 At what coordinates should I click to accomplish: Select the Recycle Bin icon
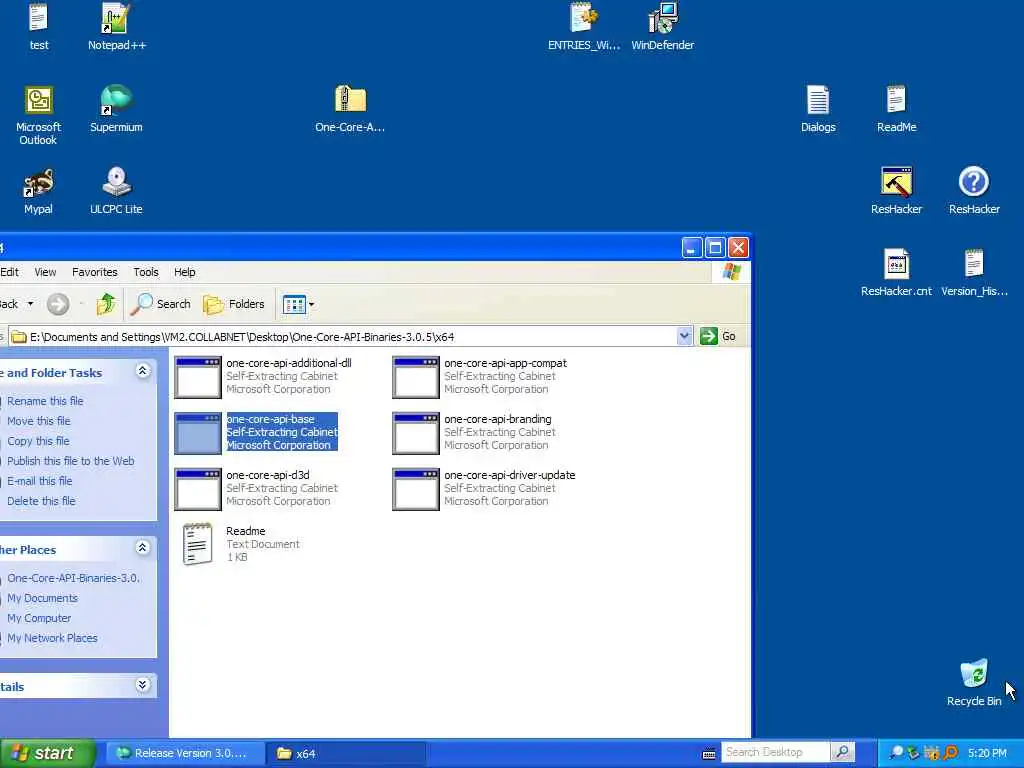point(974,683)
